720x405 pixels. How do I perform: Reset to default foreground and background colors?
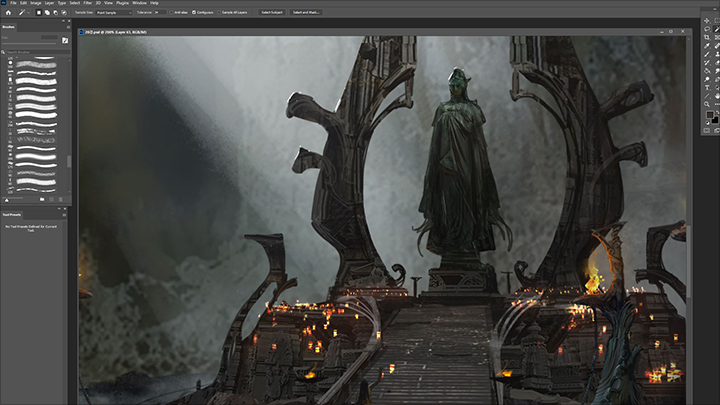[x=707, y=123]
